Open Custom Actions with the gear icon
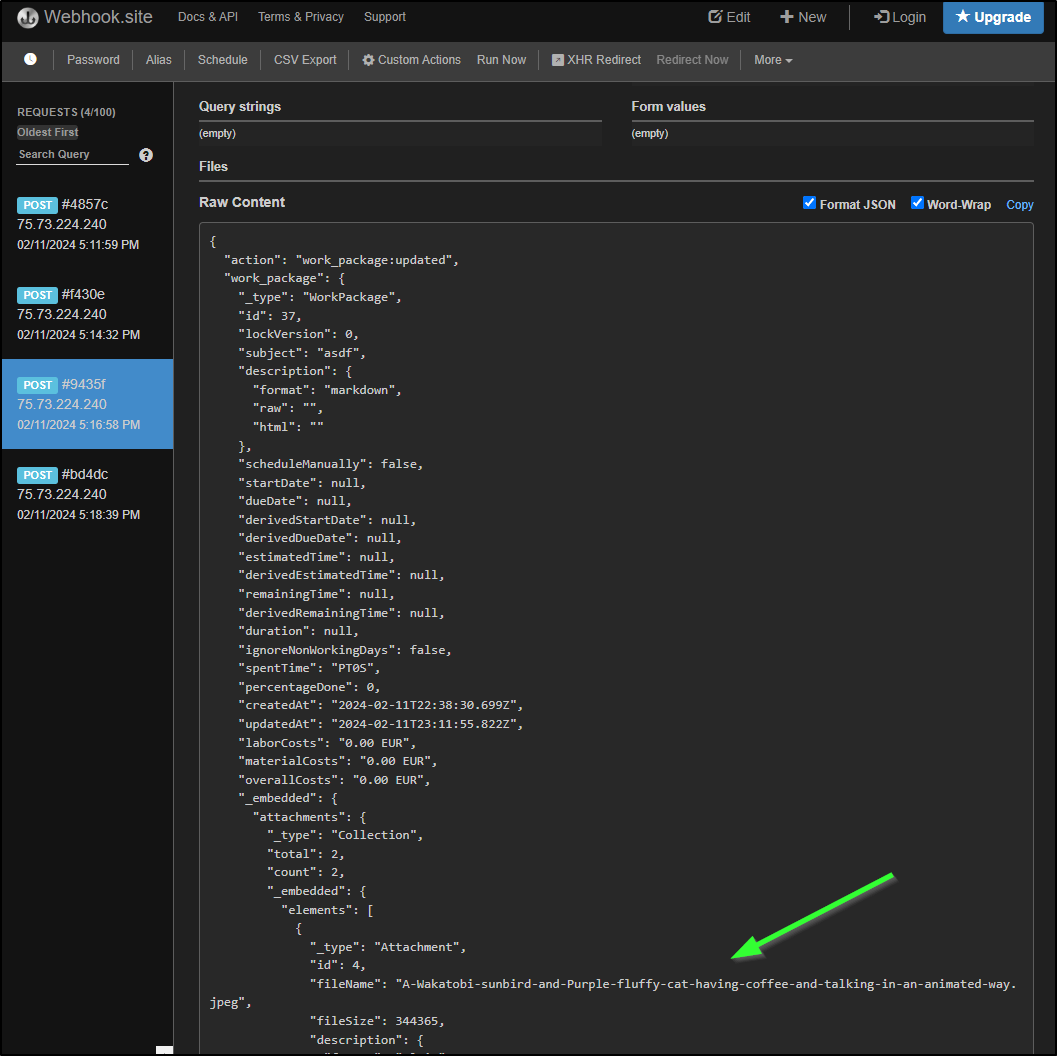 tap(411, 60)
